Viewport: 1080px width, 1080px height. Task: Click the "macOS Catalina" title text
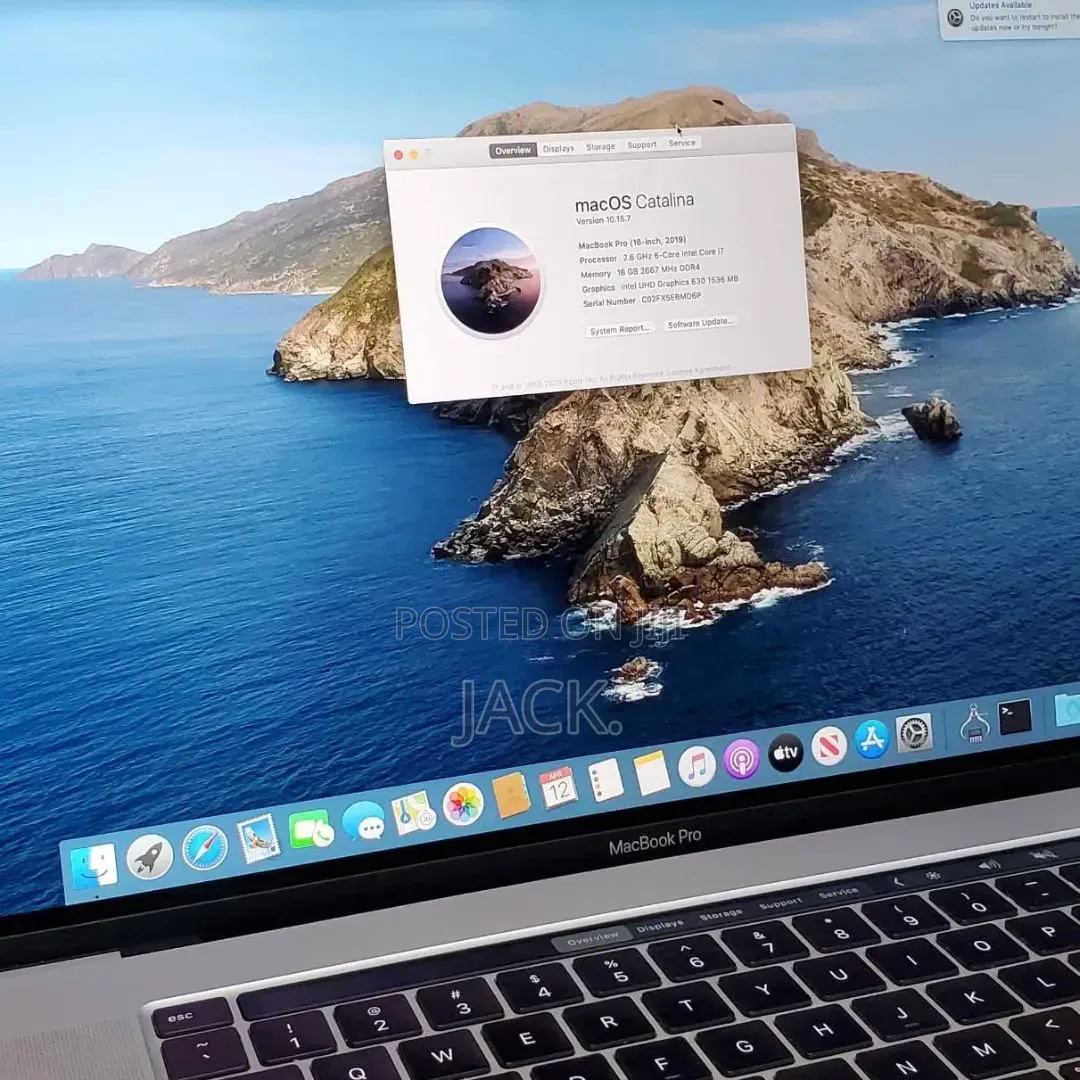pyautogui.click(x=634, y=202)
